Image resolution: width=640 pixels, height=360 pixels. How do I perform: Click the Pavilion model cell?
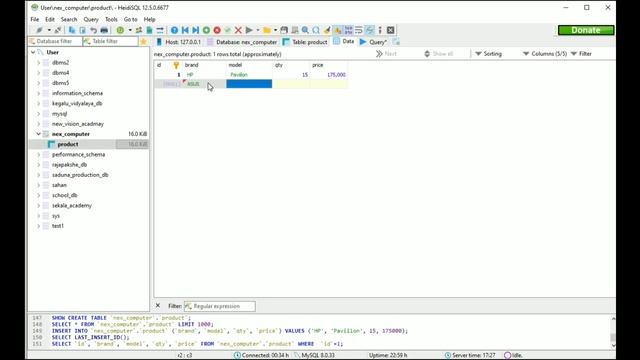coord(249,75)
